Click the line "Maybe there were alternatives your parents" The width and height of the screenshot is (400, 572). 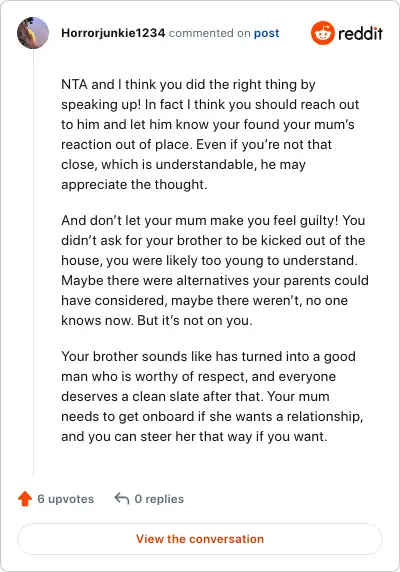215,281
